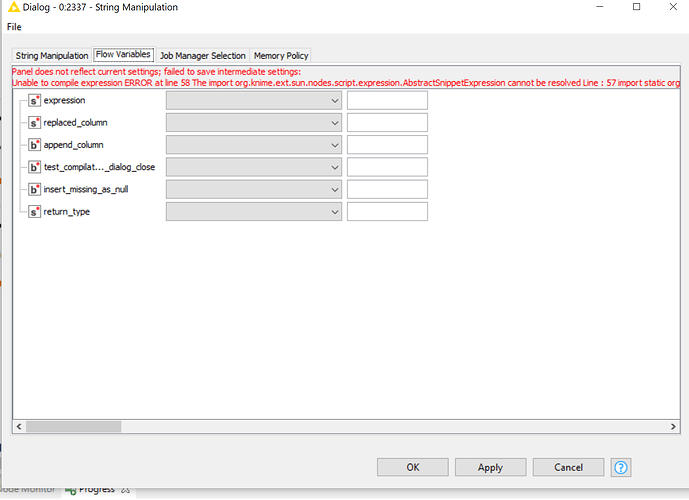Click the Cancel button
This screenshot has height=500, width=689.
(x=568, y=467)
